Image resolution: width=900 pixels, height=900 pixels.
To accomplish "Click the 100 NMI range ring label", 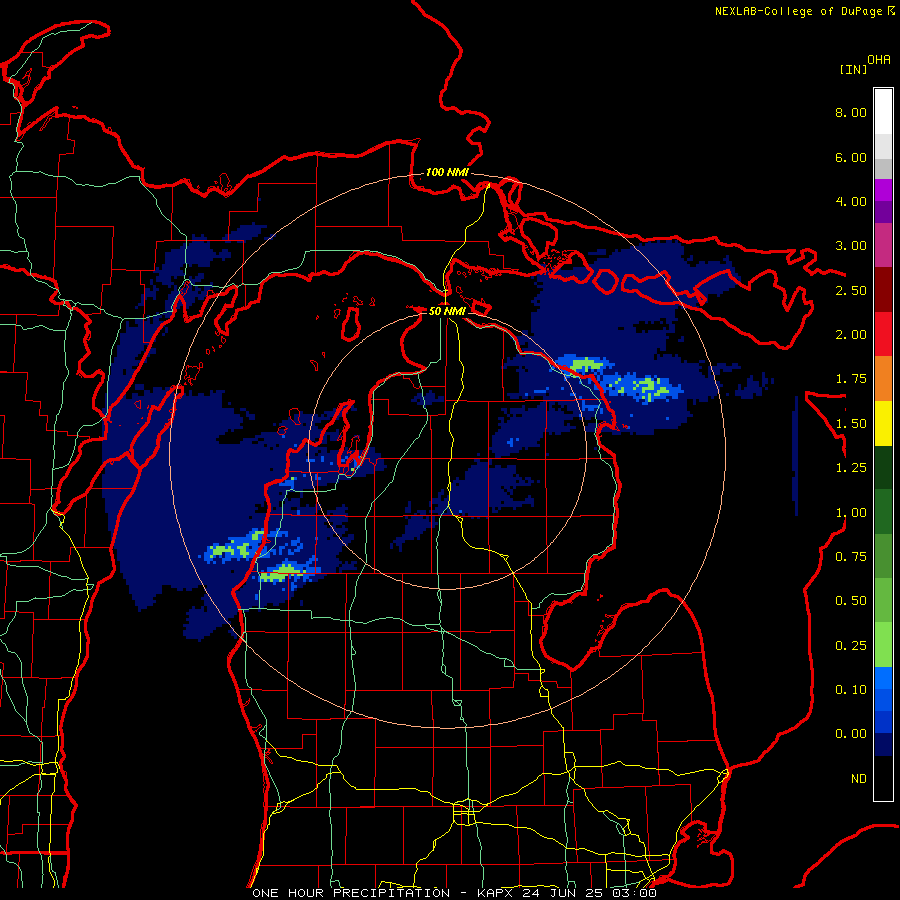I will [447, 172].
